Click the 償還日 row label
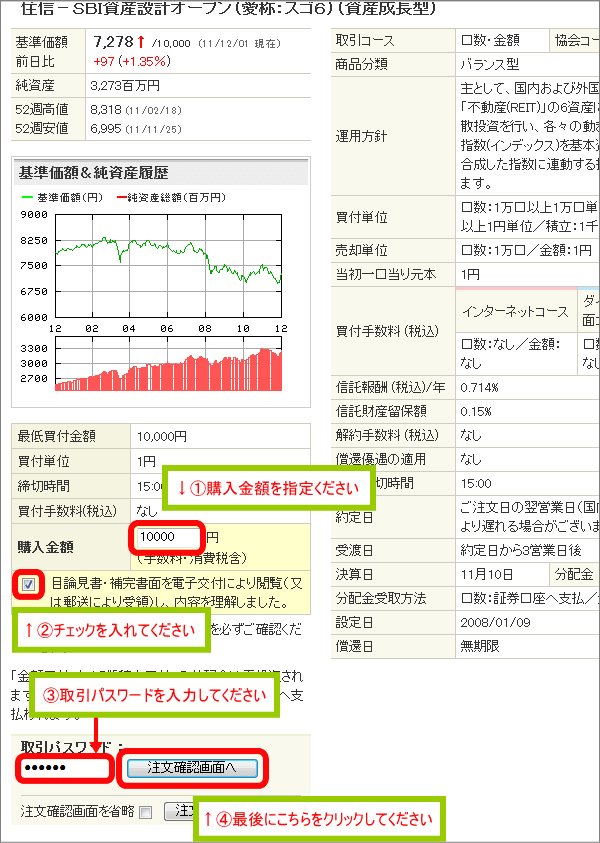The height and width of the screenshot is (843, 600). [354, 646]
